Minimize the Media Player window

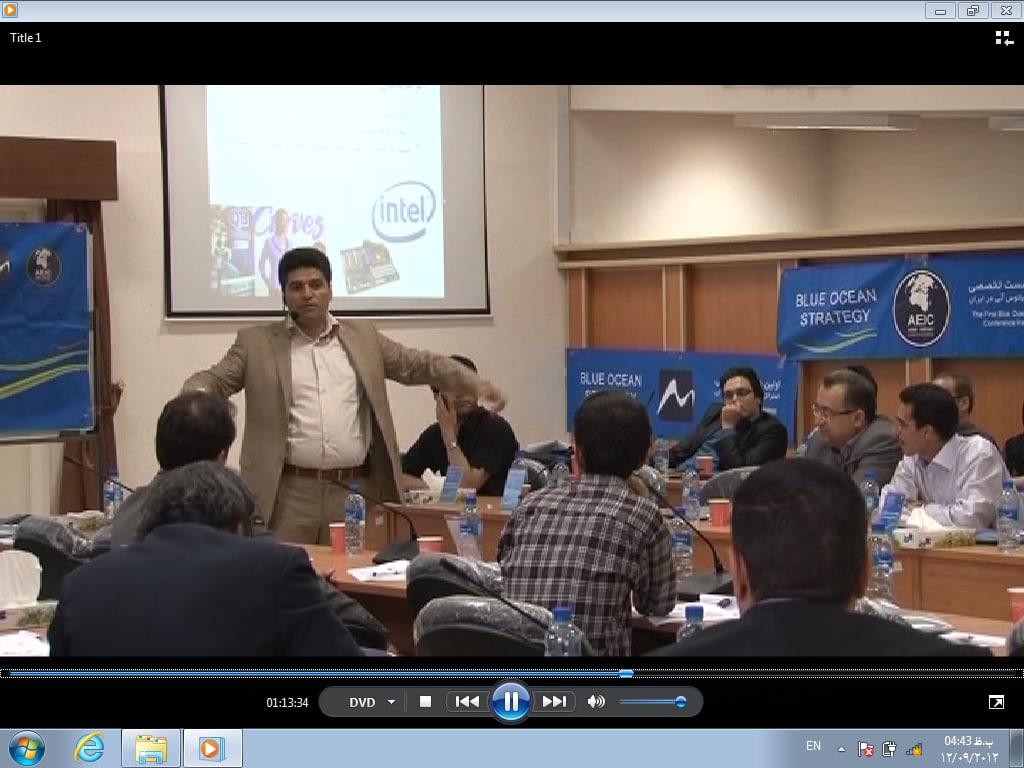pos(940,10)
